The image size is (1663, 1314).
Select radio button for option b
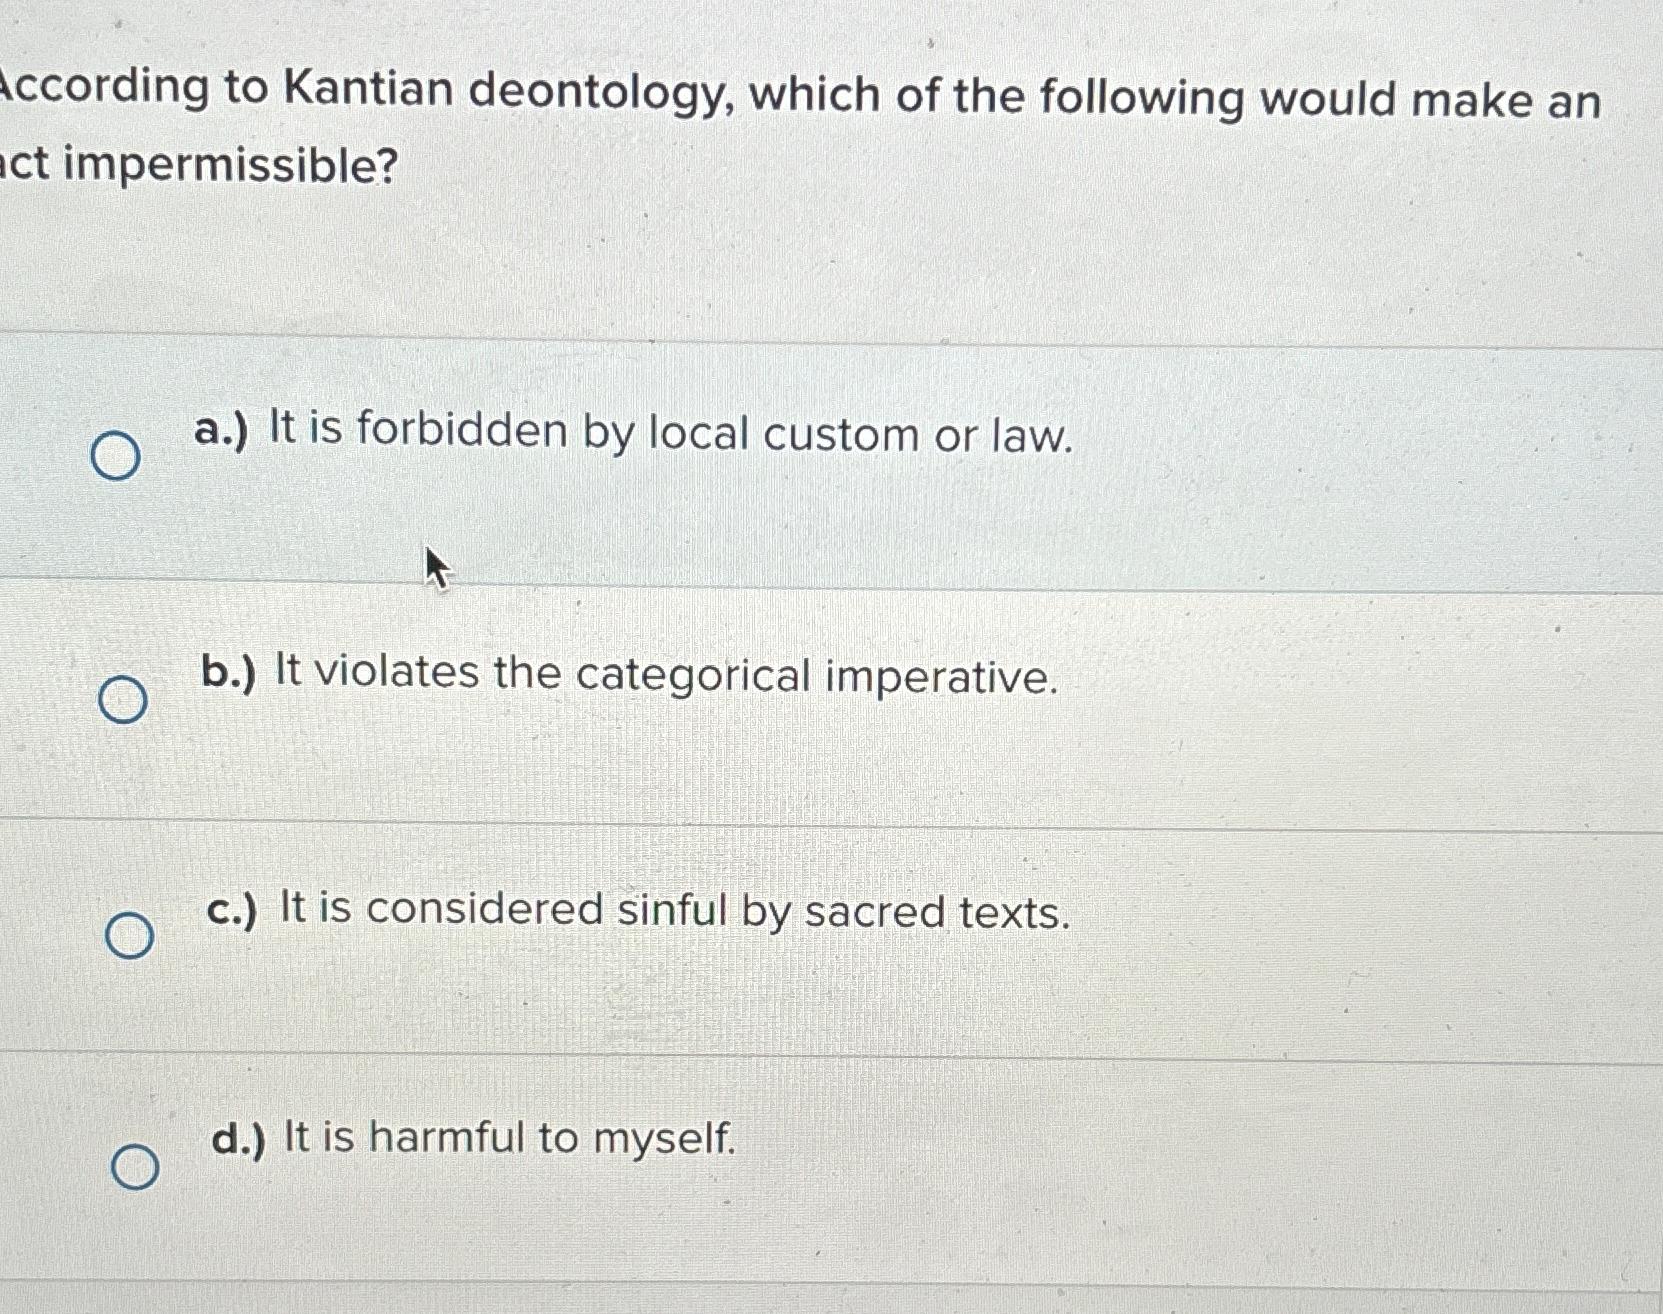point(123,701)
